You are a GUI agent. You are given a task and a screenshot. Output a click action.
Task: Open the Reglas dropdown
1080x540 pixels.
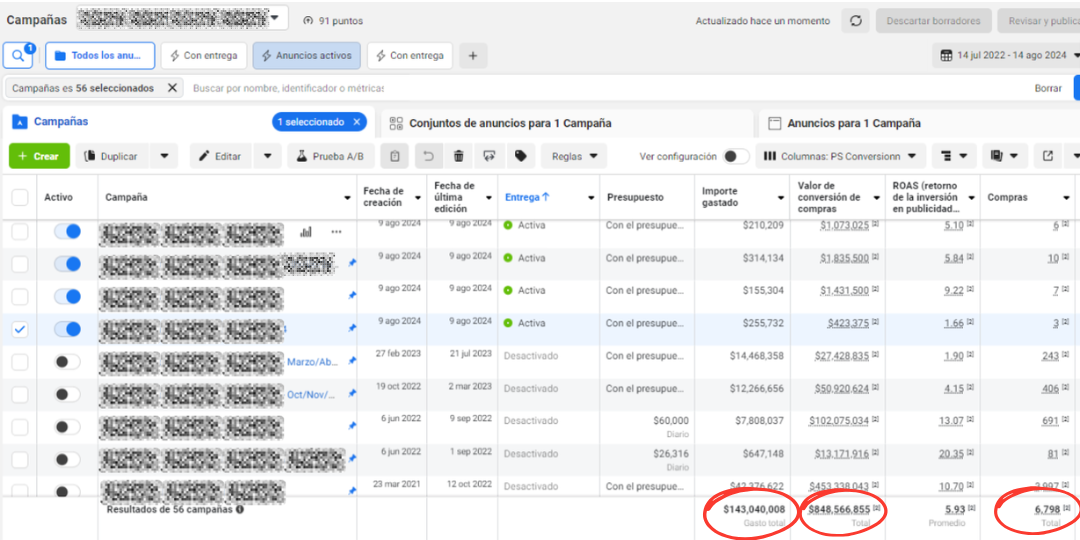[574, 156]
